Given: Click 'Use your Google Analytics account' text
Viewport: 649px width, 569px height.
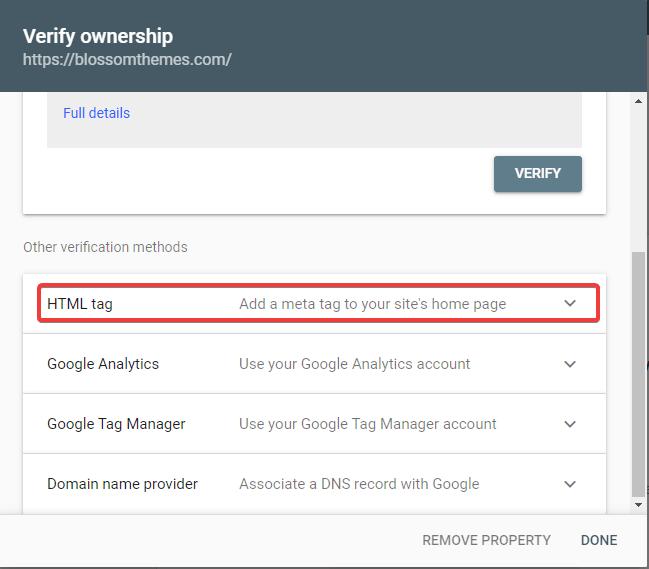Looking at the screenshot, I should click(354, 364).
